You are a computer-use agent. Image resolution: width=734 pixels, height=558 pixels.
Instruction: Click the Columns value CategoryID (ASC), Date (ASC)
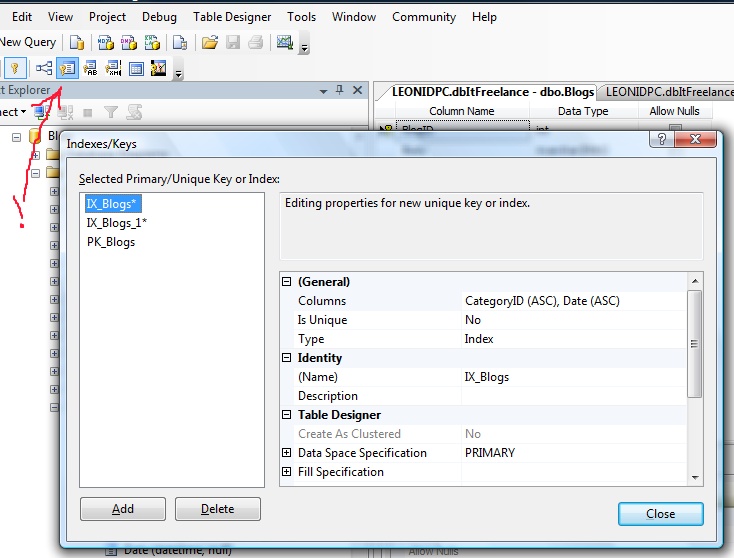click(x=574, y=301)
